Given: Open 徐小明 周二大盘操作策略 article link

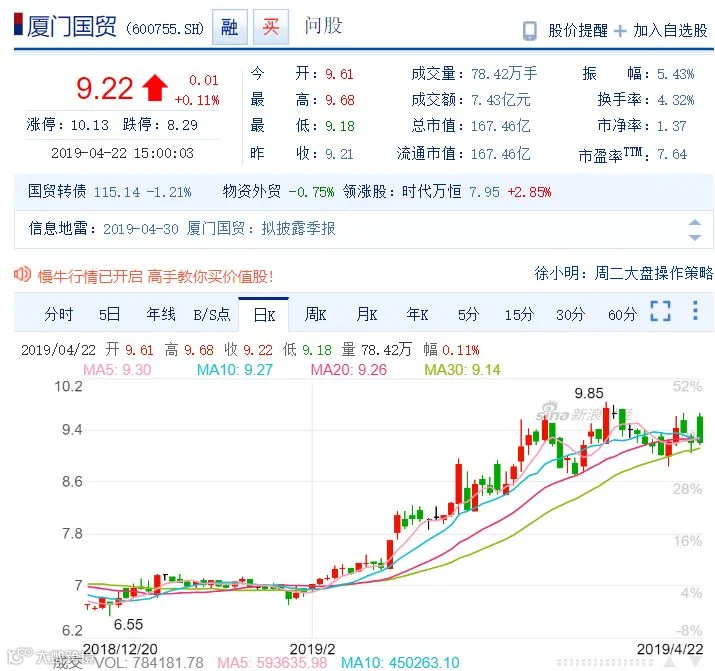Looking at the screenshot, I should click(623, 273).
